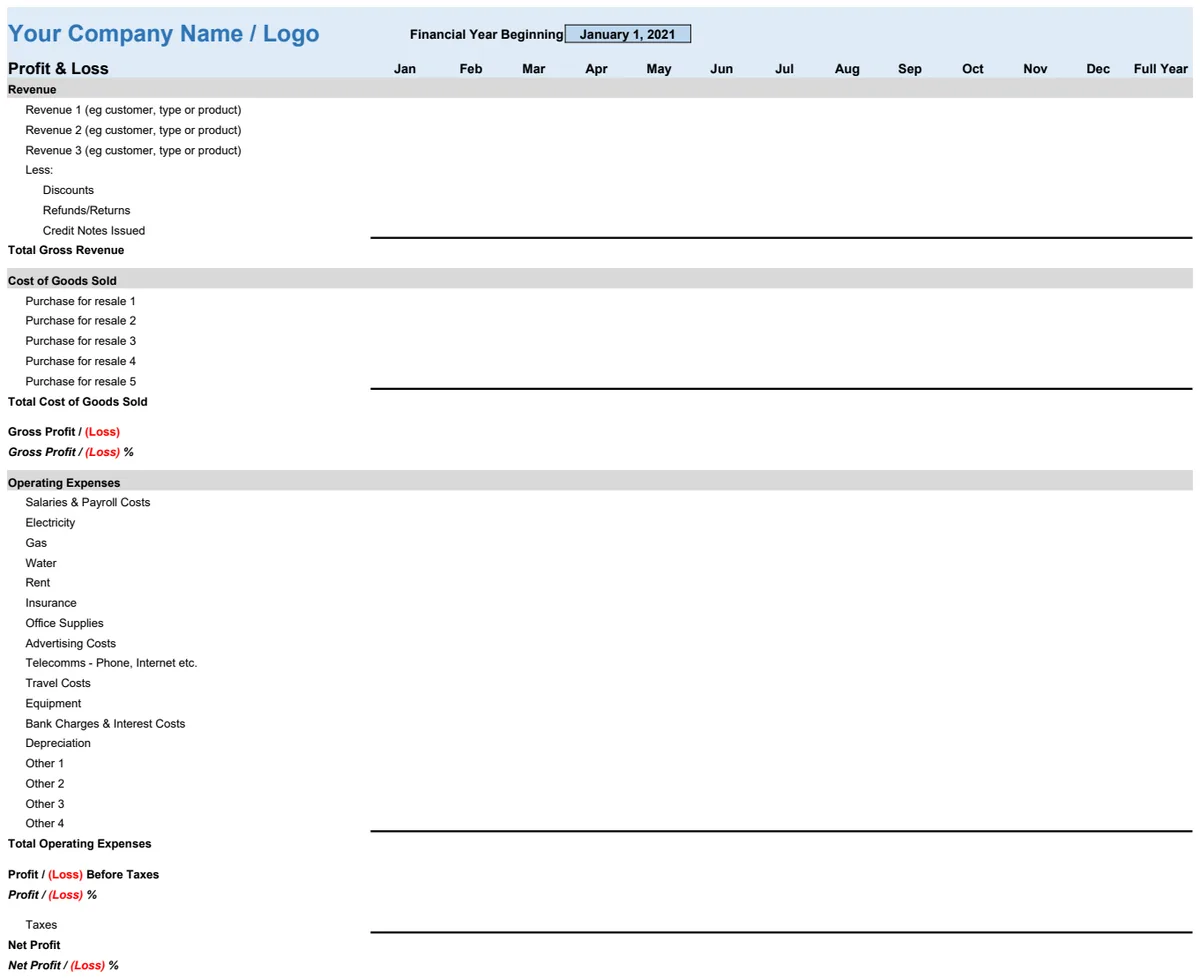Viewport: 1200px width, 979px height.
Task: Click the Mar column header
Action: (x=534, y=69)
